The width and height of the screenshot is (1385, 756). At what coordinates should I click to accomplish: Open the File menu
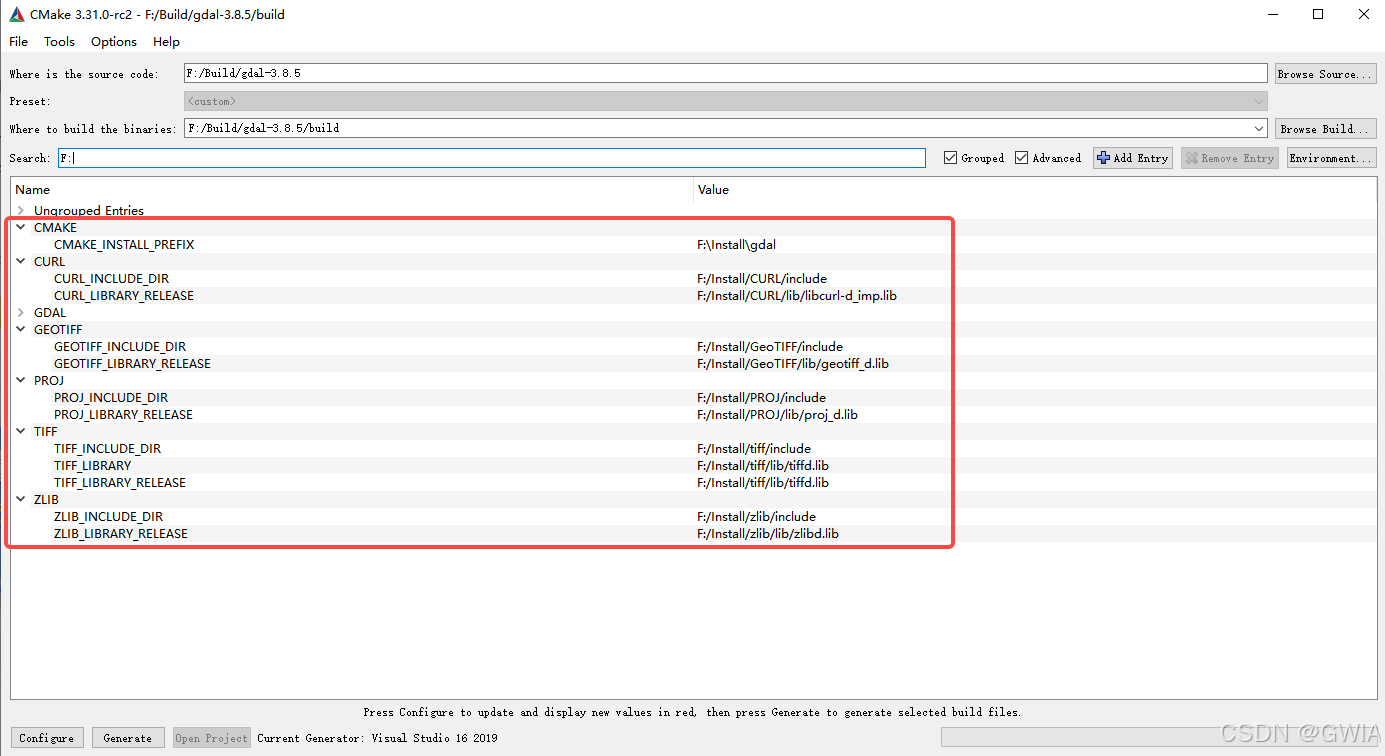pyautogui.click(x=18, y=41)
